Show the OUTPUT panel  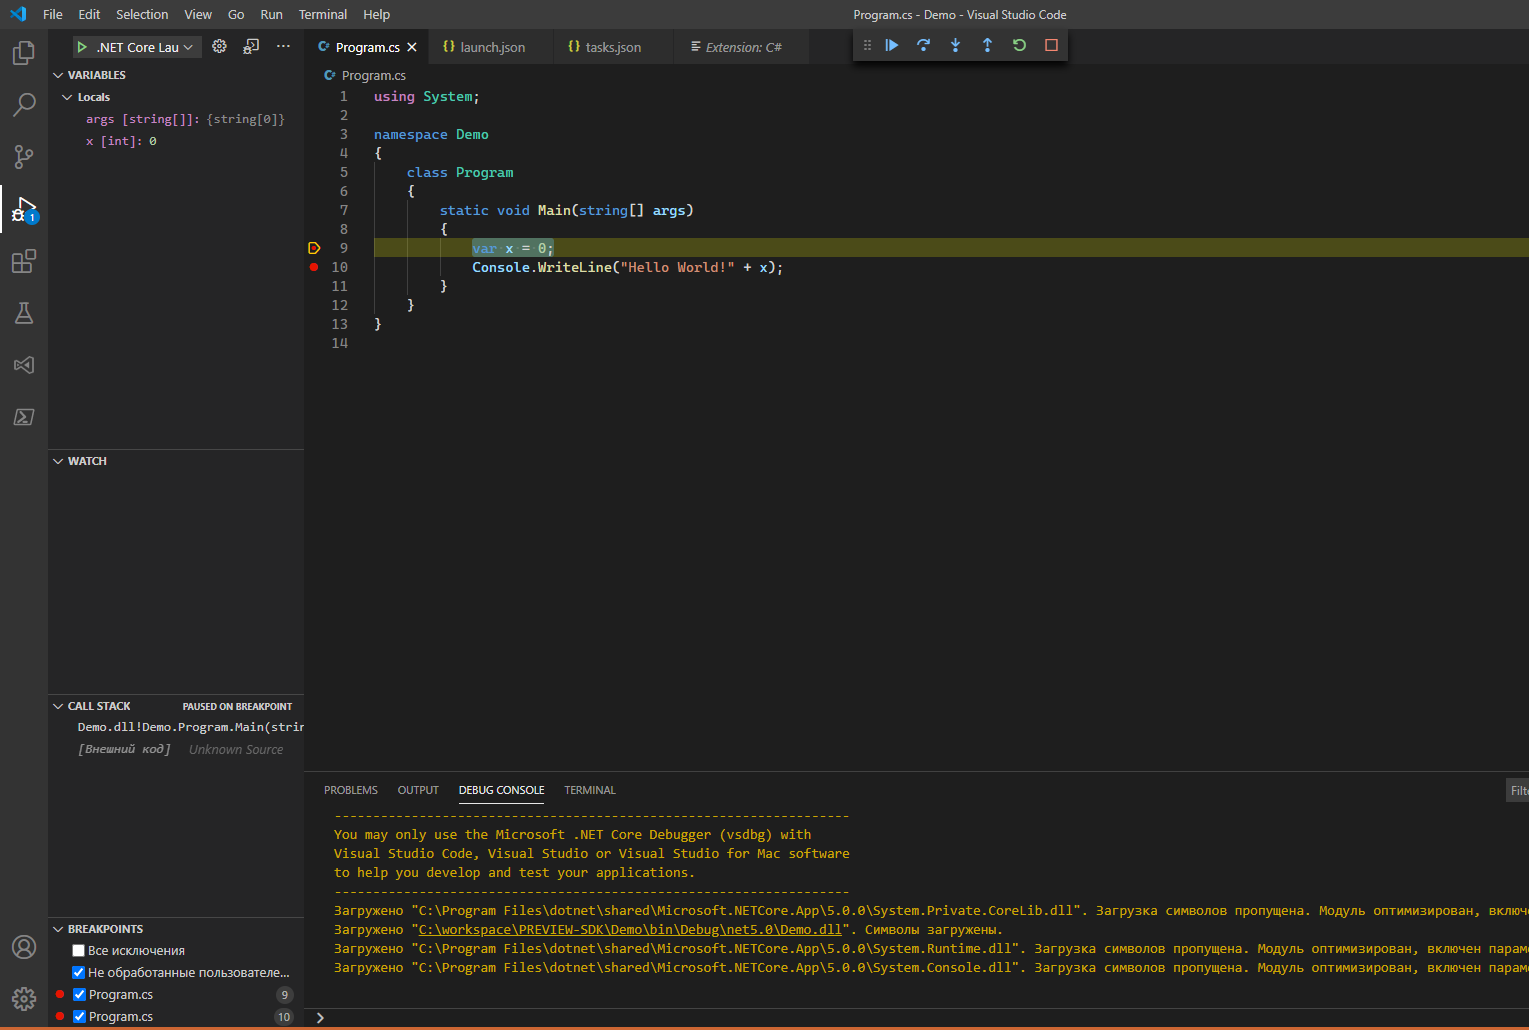click(418, 790)
